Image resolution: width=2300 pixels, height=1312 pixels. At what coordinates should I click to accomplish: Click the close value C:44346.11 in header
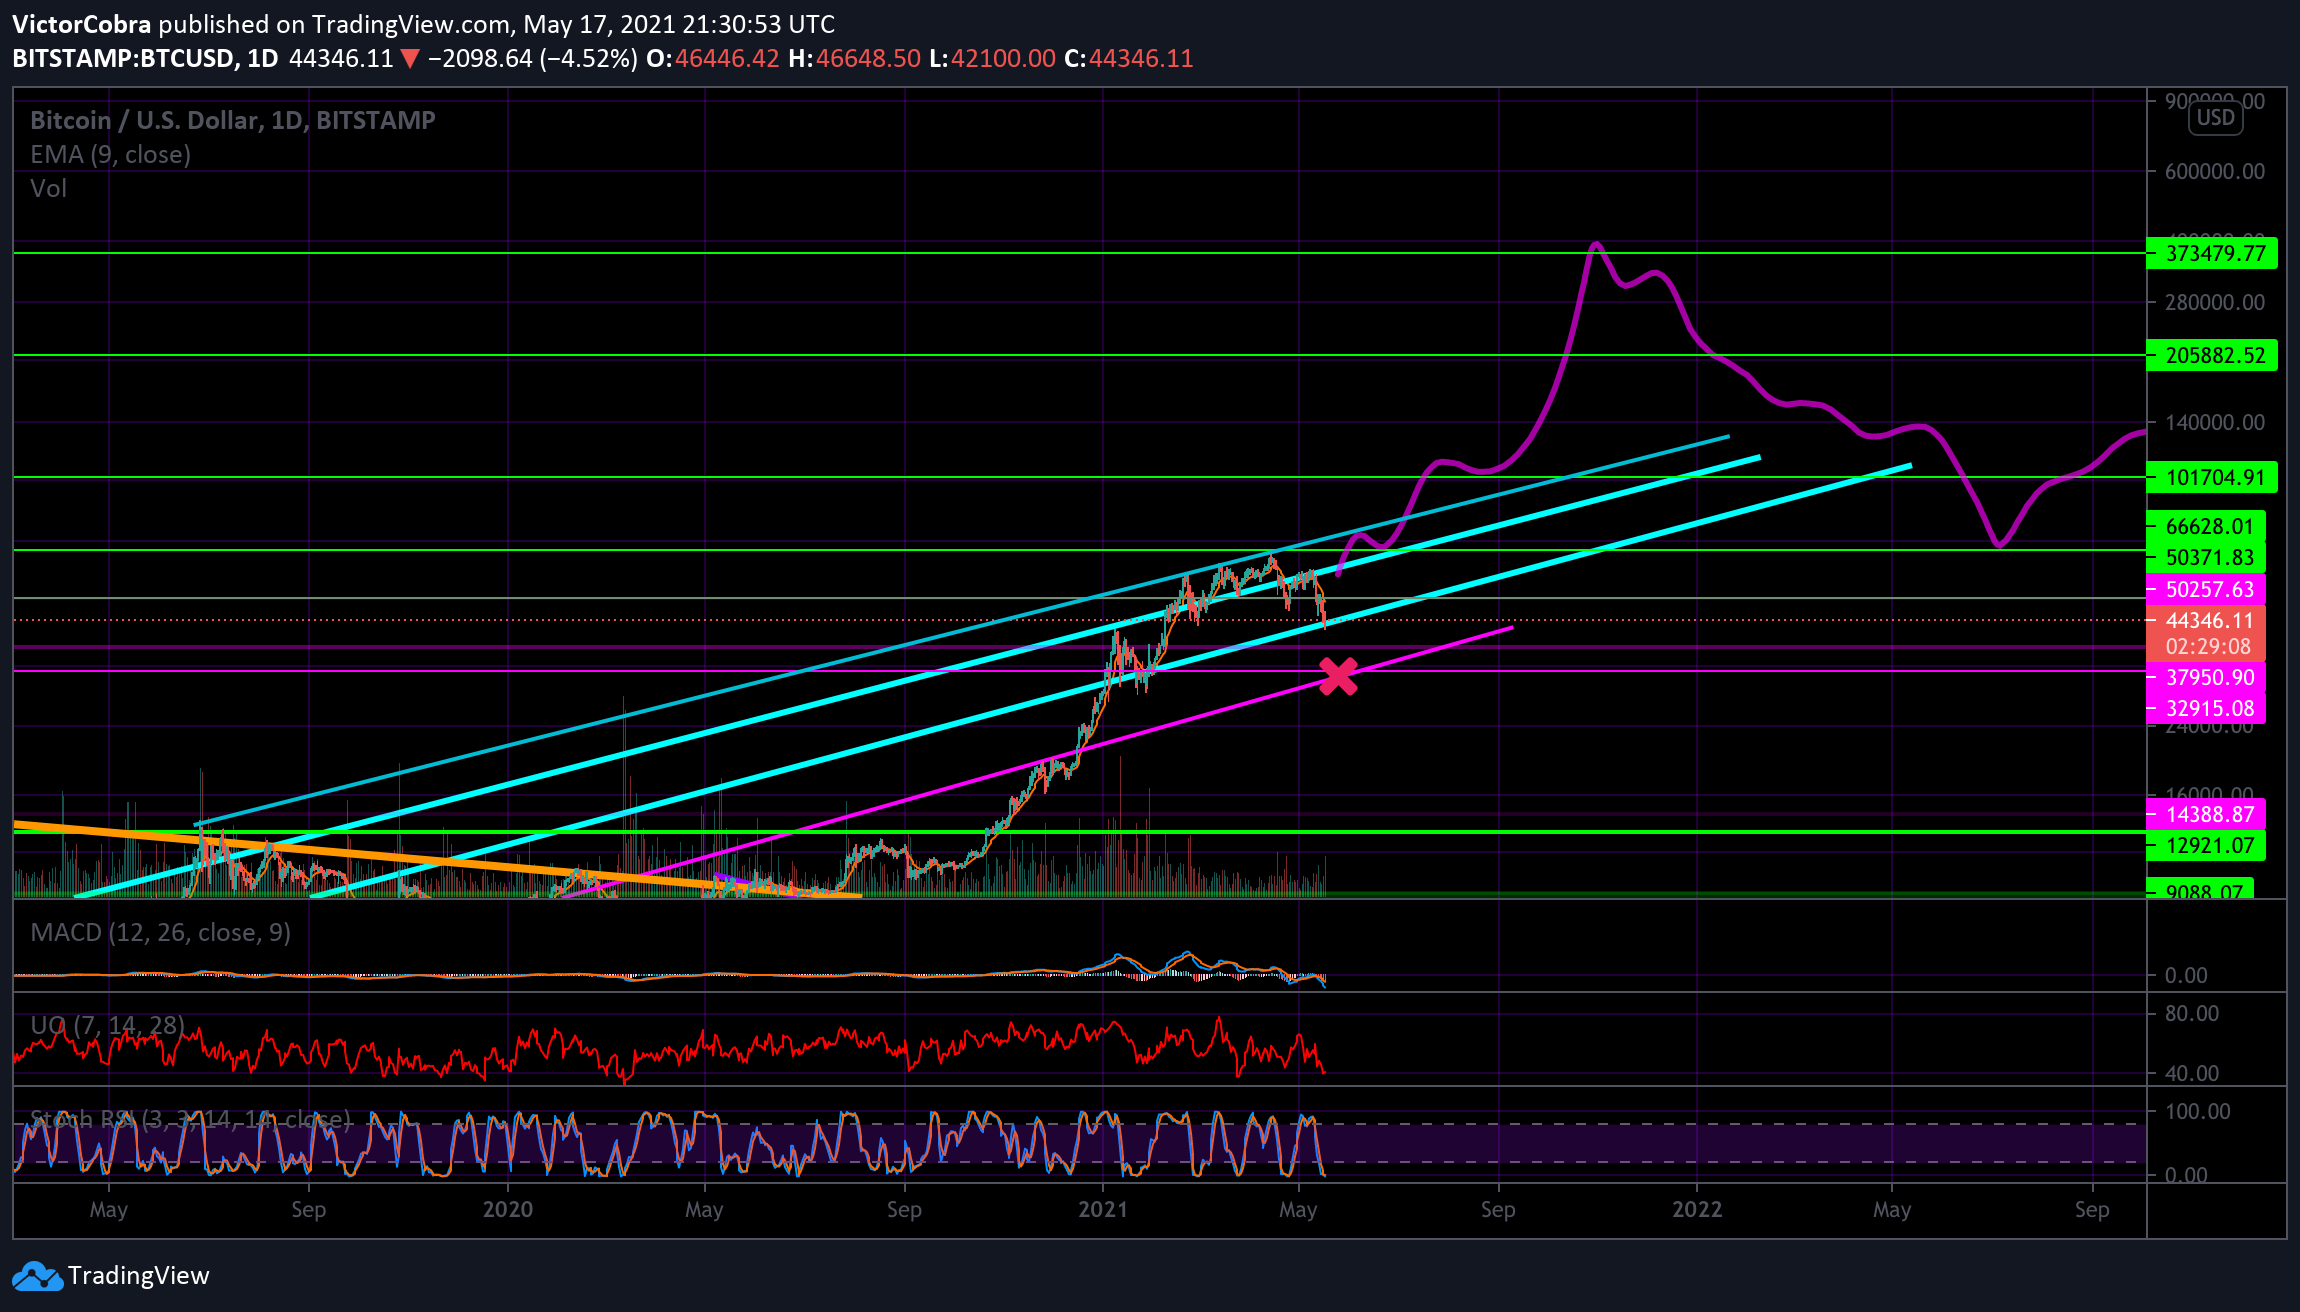(1129, 58)
